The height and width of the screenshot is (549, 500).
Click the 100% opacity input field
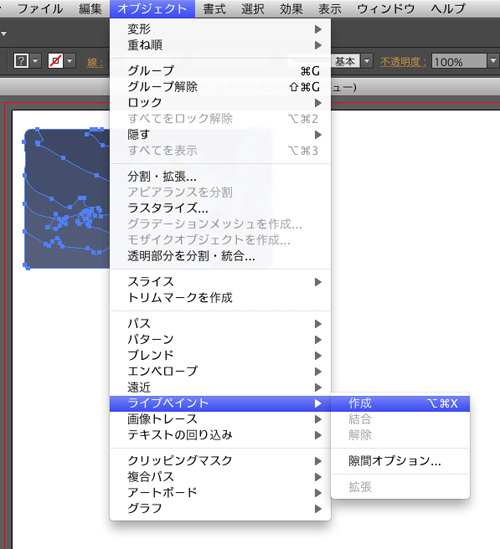tap(459, 61)
